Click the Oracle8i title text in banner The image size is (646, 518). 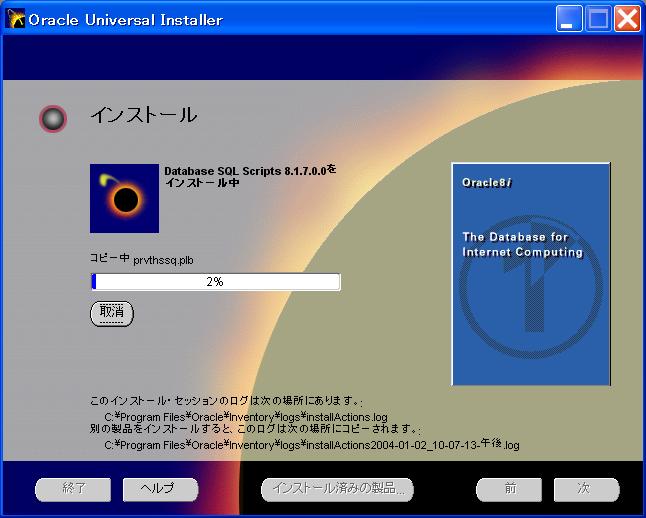pyautogui.click(x=487, y=183)
